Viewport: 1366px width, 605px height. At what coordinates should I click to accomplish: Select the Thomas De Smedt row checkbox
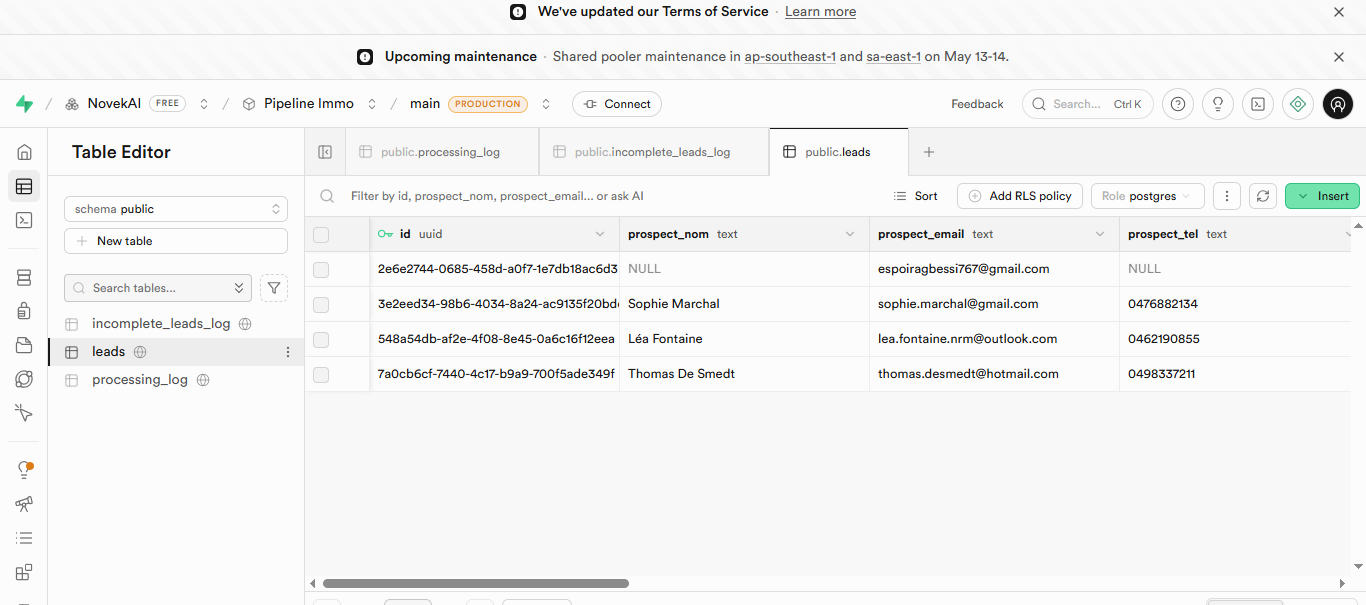321,374
